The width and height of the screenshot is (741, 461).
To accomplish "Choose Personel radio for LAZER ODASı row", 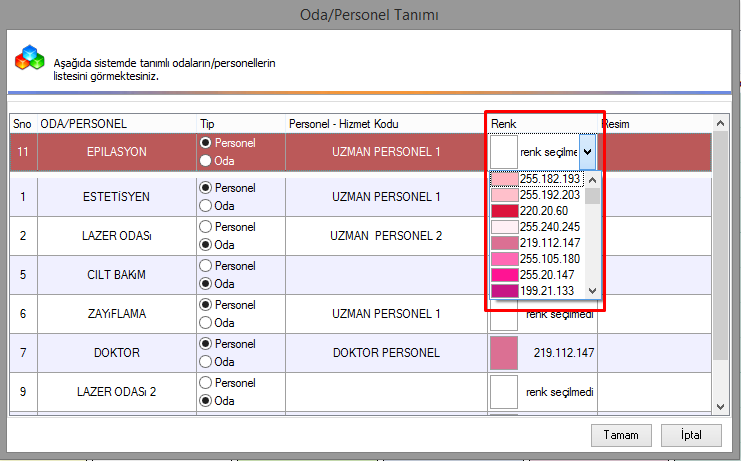I will 206,227.
